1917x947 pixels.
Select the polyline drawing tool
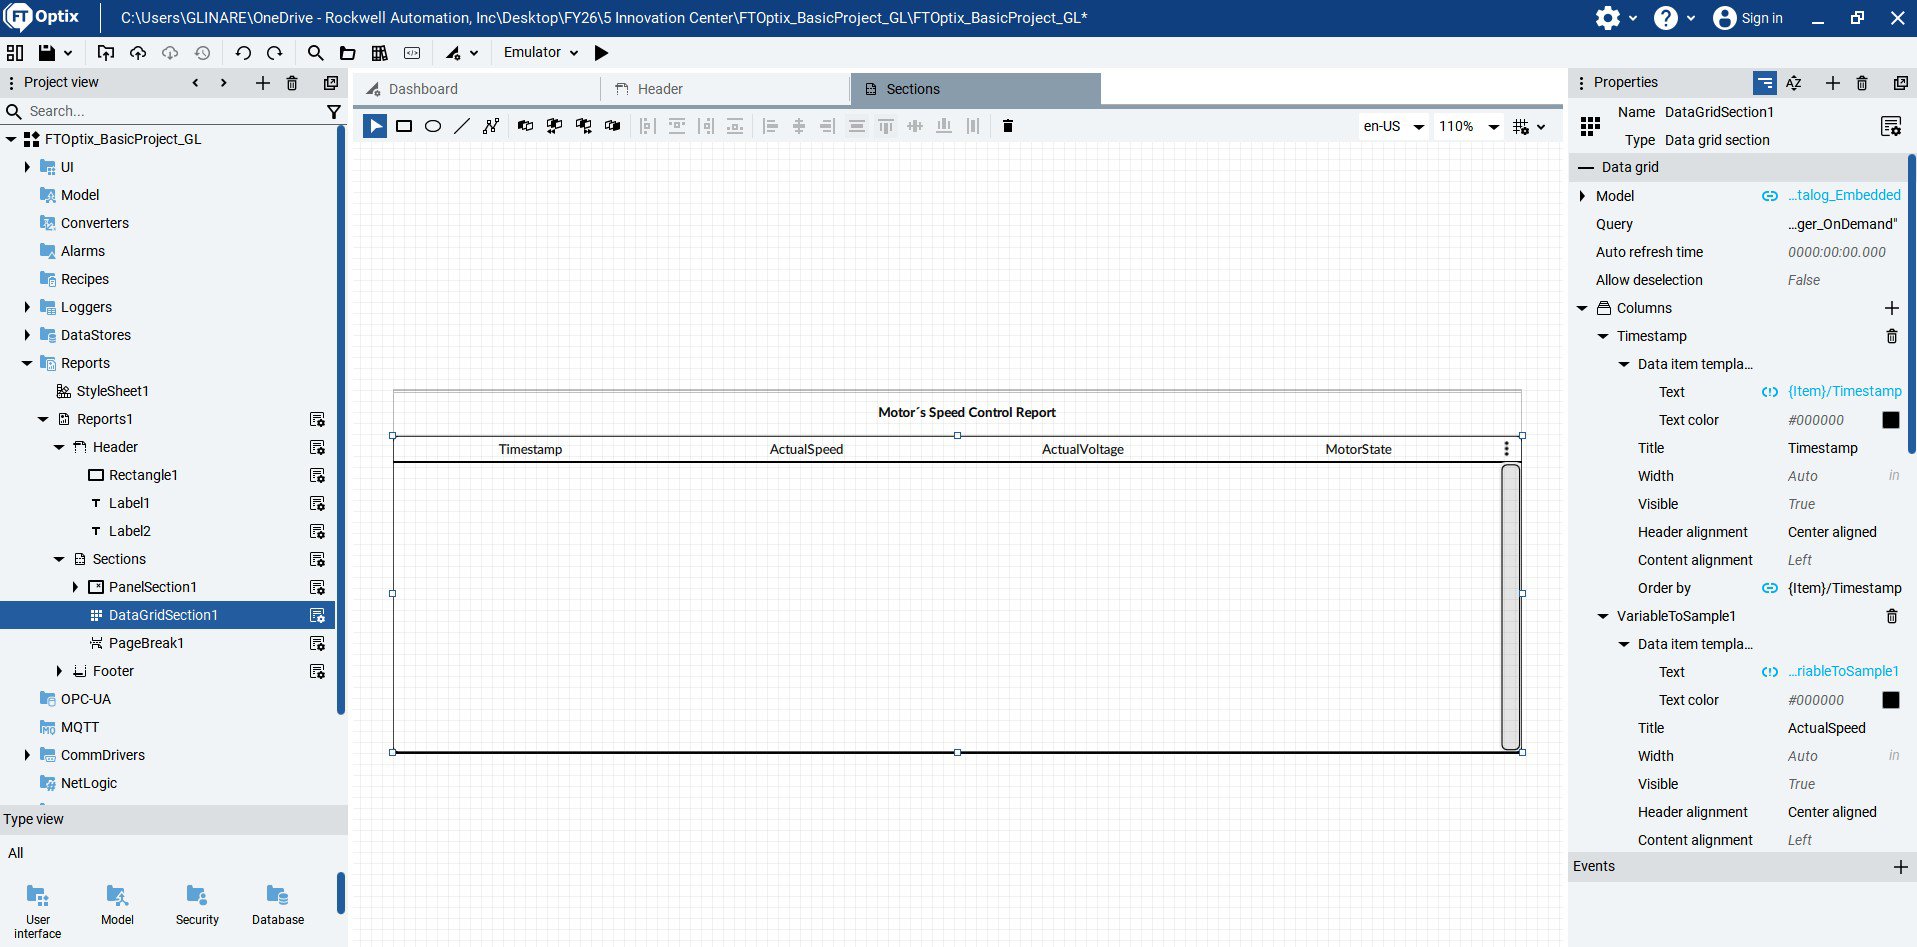coord(491,126)
